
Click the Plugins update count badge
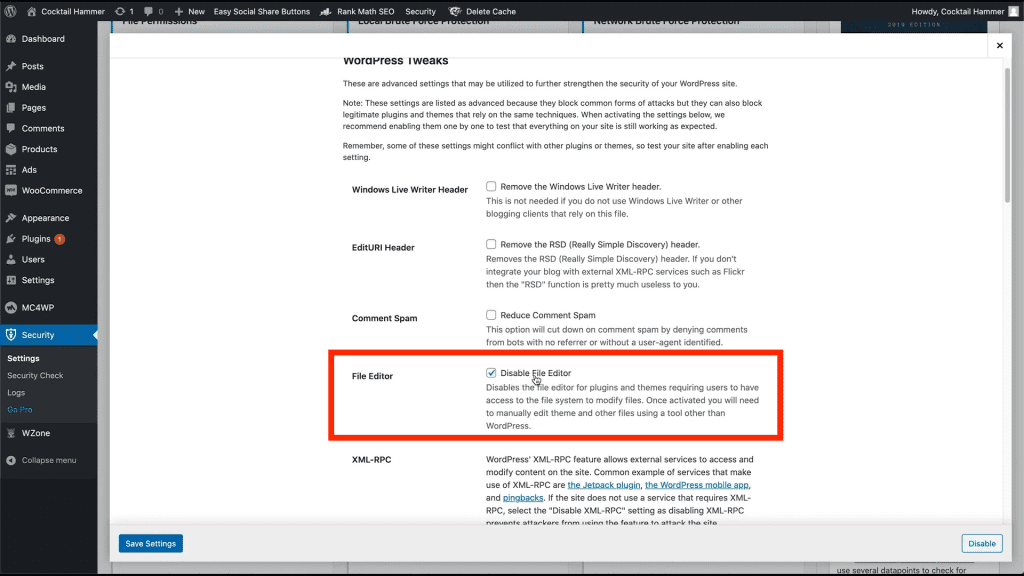point(59,239)
